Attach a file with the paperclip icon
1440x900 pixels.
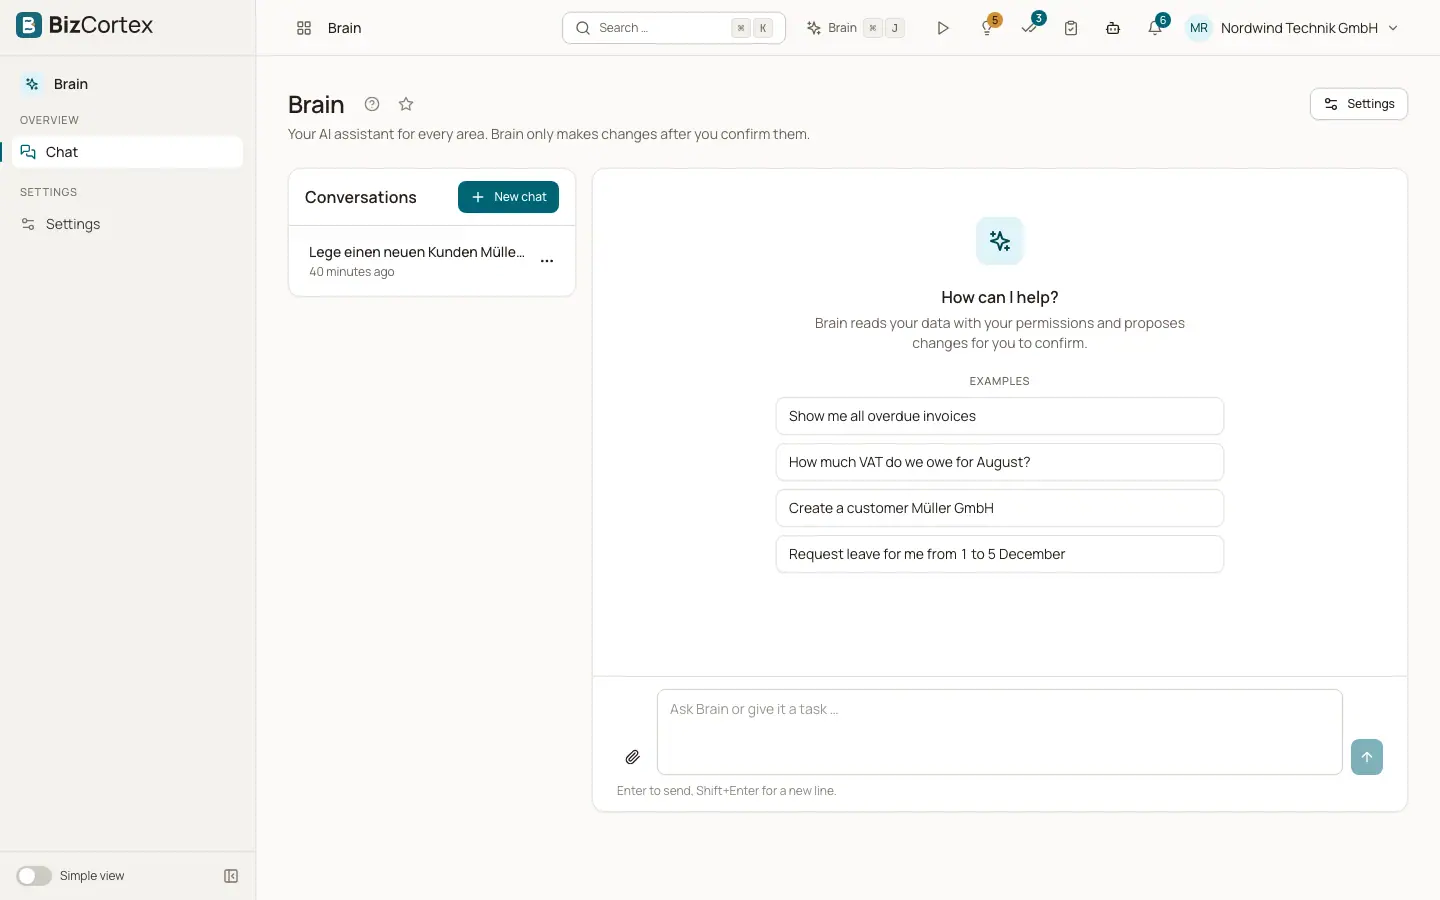pyautogui.click(x=633, y=757)
